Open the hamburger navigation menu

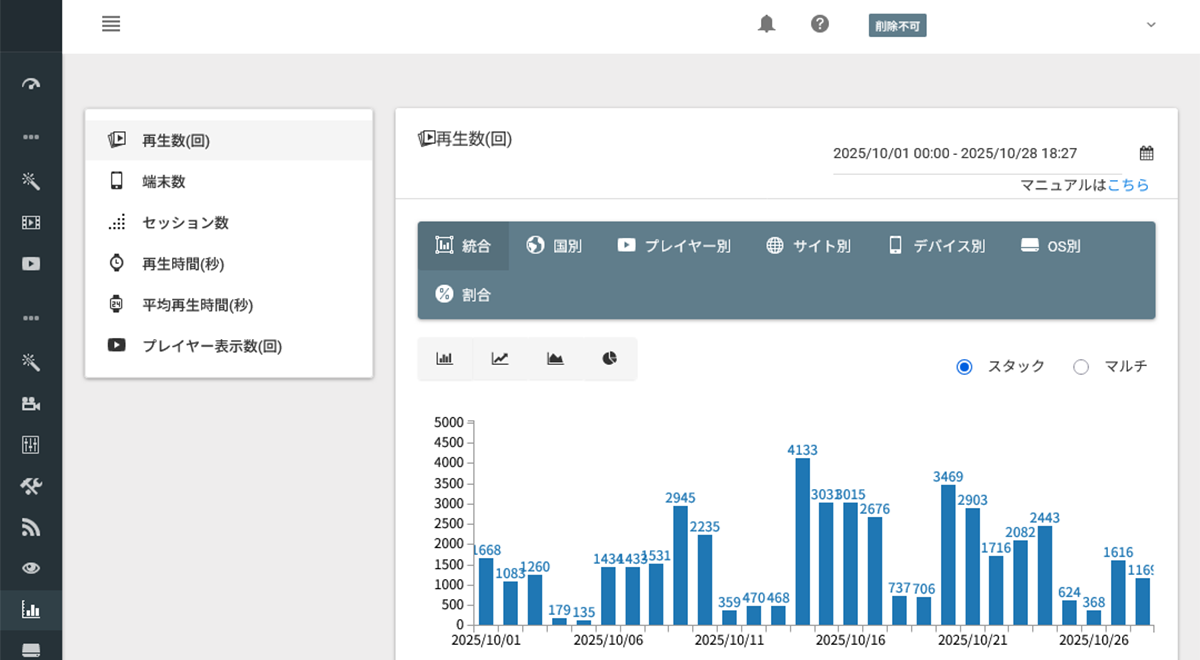[x=111, y=24]
